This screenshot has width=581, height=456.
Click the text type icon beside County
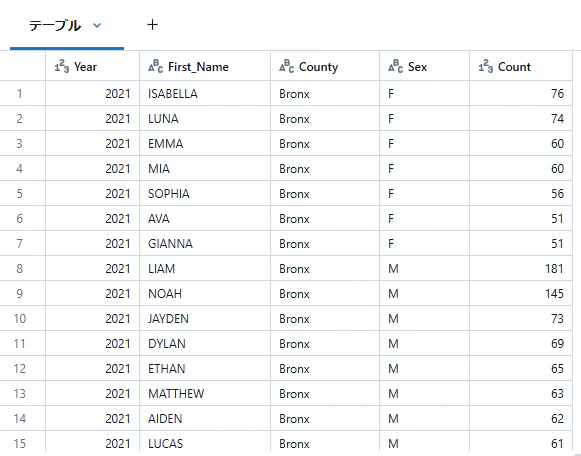coord(286,67)
